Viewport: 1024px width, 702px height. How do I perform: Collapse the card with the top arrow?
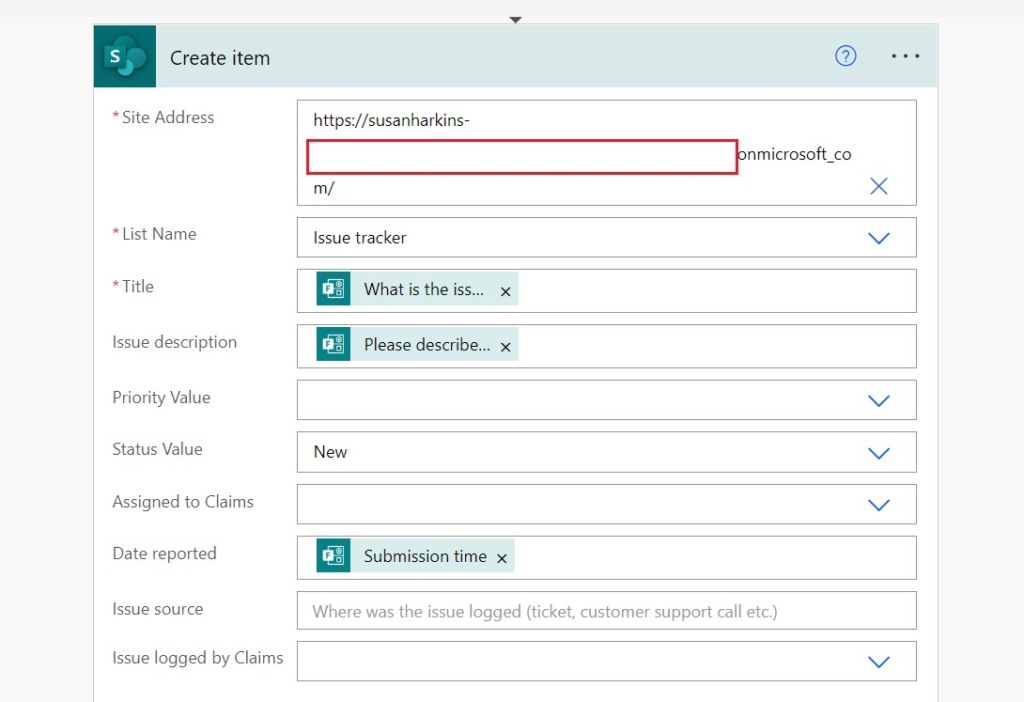click(516, 19)
